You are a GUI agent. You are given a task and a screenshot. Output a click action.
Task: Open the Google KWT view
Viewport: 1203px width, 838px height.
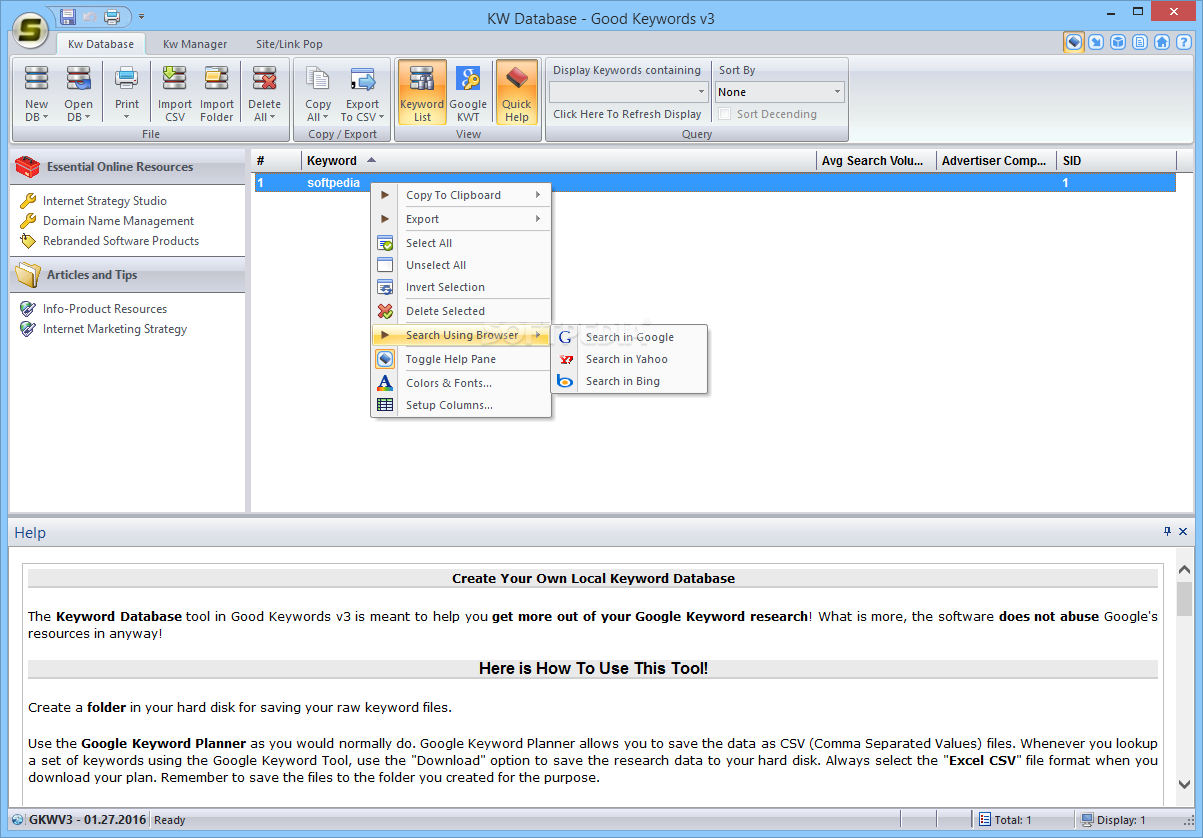coord(468,93)
